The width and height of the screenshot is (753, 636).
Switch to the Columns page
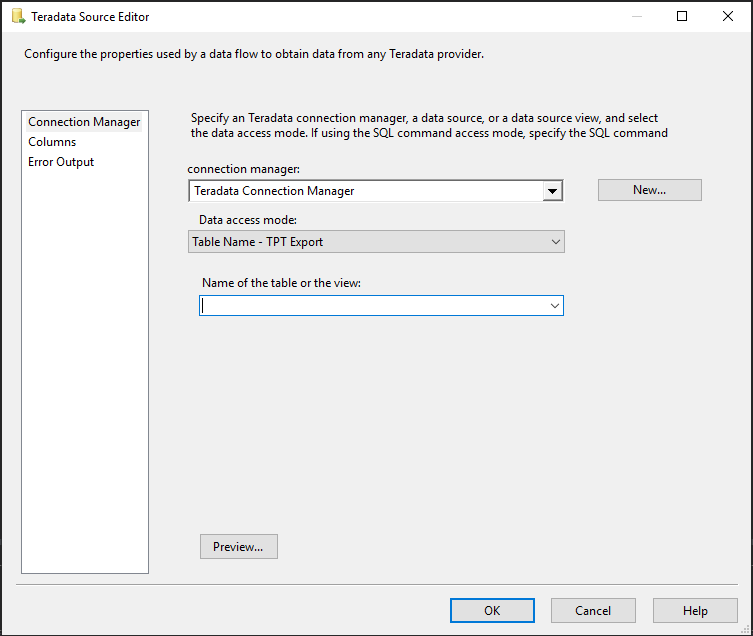[x=52, y=142]
